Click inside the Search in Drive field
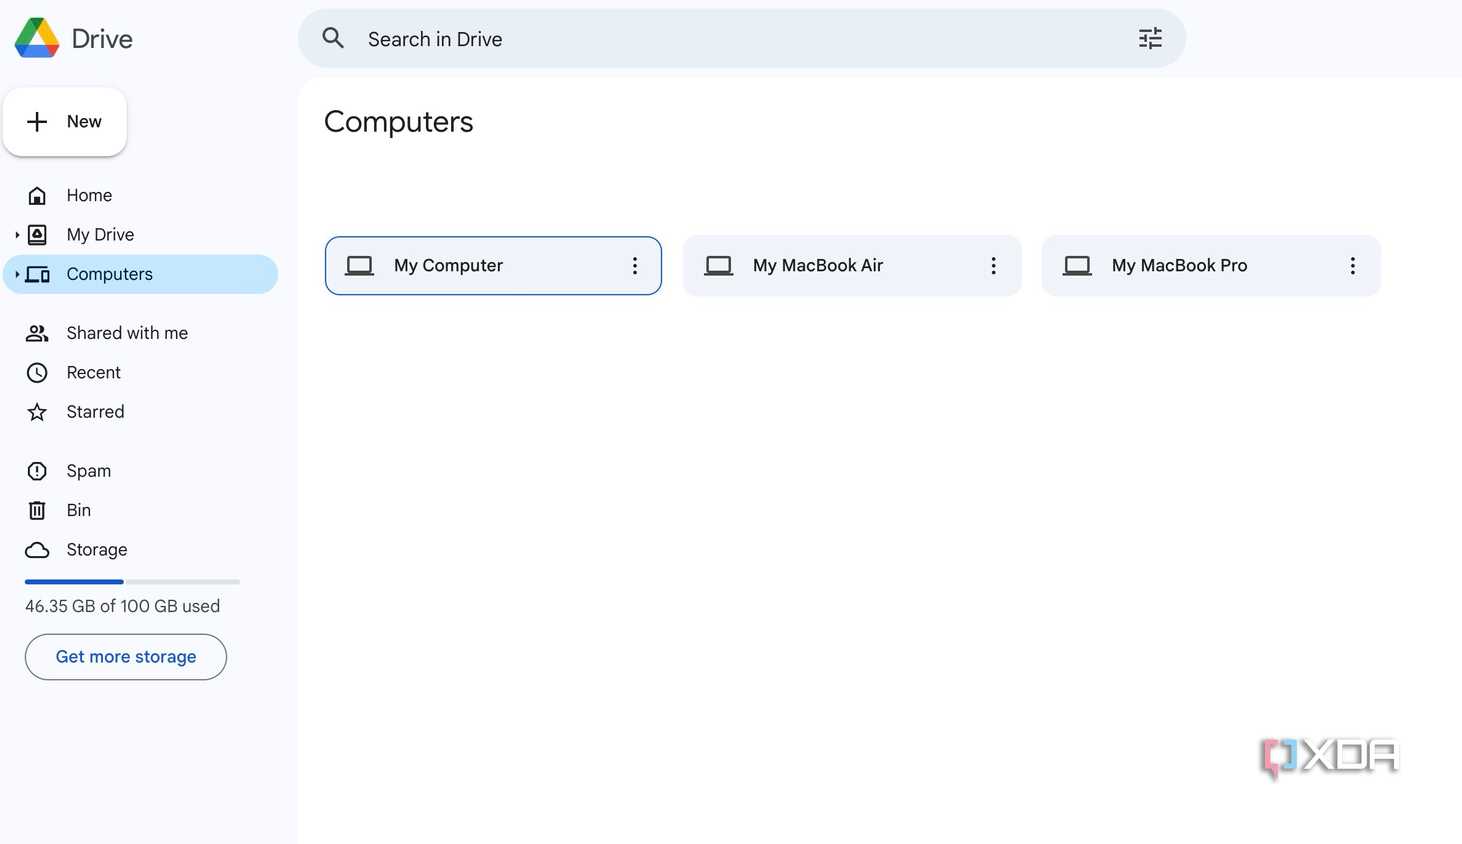1462x844 pixels. [742, 38]
